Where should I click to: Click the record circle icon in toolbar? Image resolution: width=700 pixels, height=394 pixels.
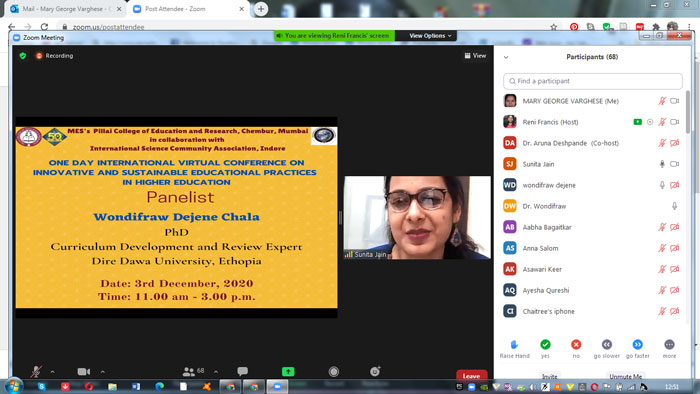333,371
